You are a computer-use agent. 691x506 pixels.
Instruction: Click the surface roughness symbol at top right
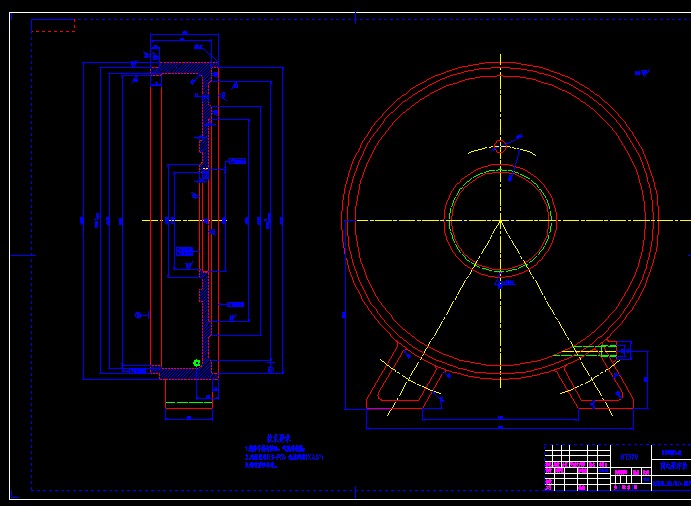point(643,73)
